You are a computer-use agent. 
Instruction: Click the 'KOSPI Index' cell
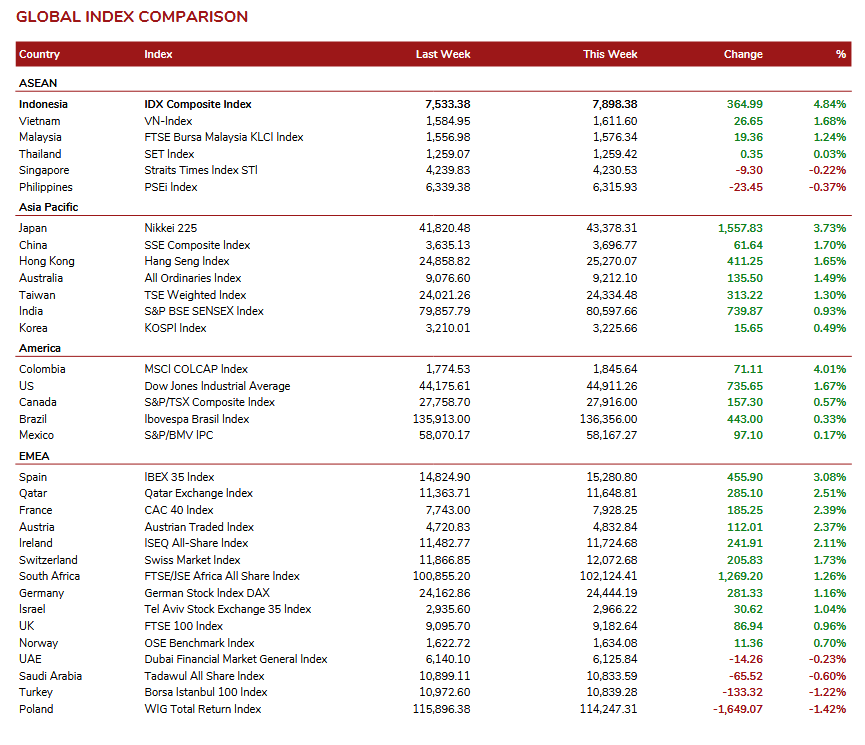[175, 328]
